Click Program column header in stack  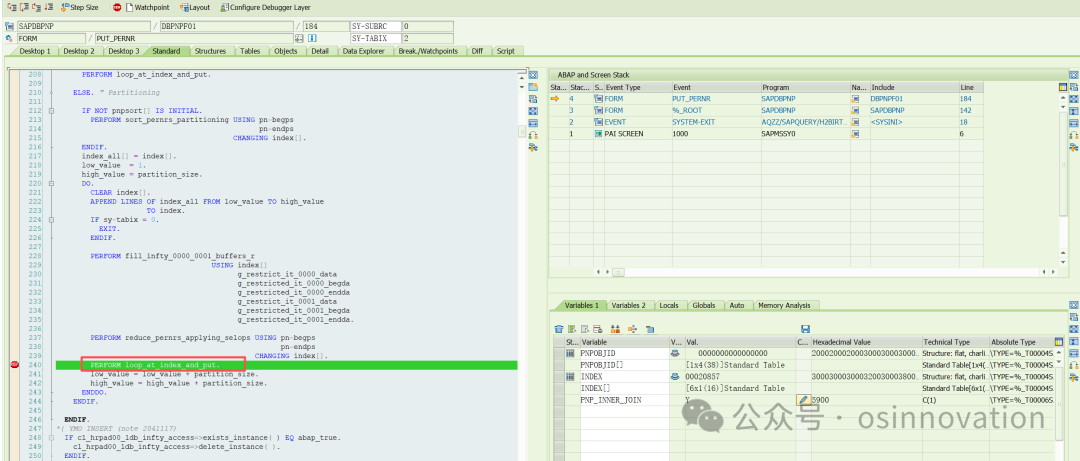[x=805, y=88]
